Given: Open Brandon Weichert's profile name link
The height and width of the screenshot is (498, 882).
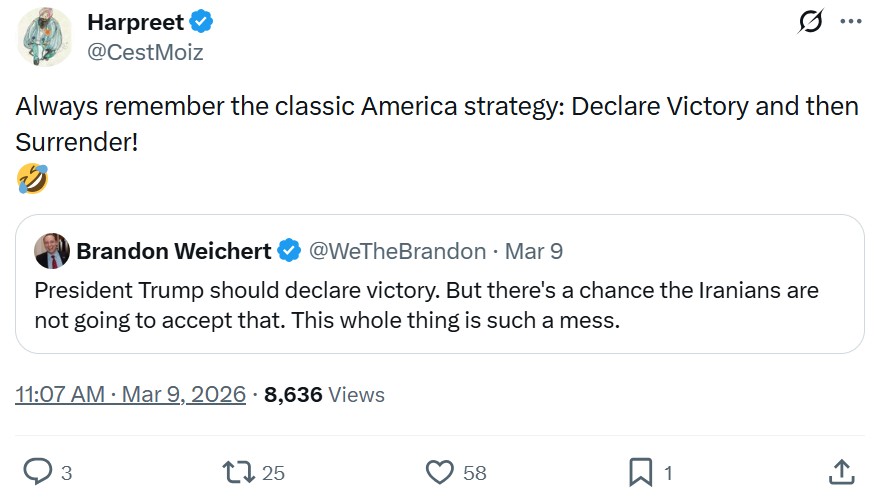Looking at the screenshot, I should [x=173, y=251].
